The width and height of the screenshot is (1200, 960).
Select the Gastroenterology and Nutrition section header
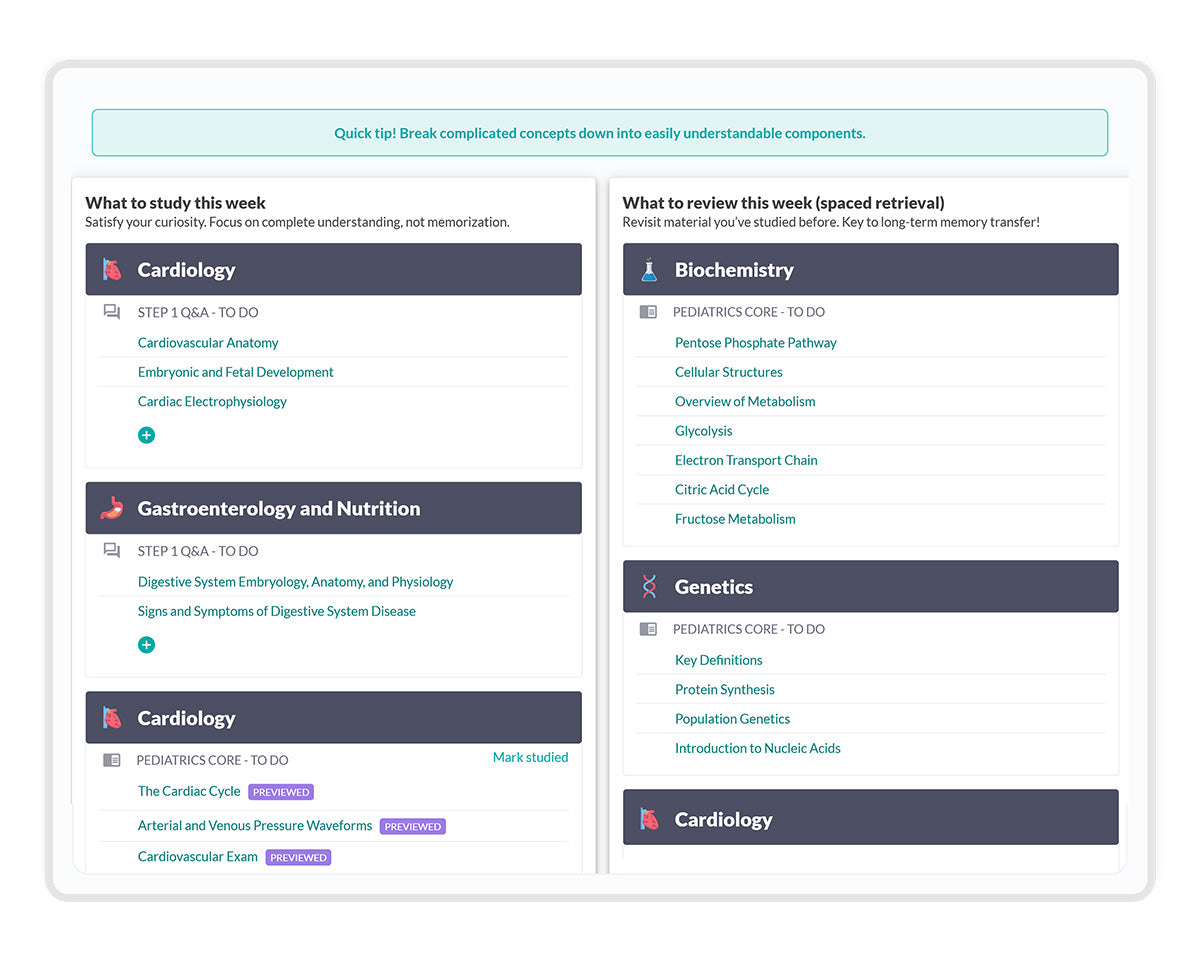click(333, 508)
